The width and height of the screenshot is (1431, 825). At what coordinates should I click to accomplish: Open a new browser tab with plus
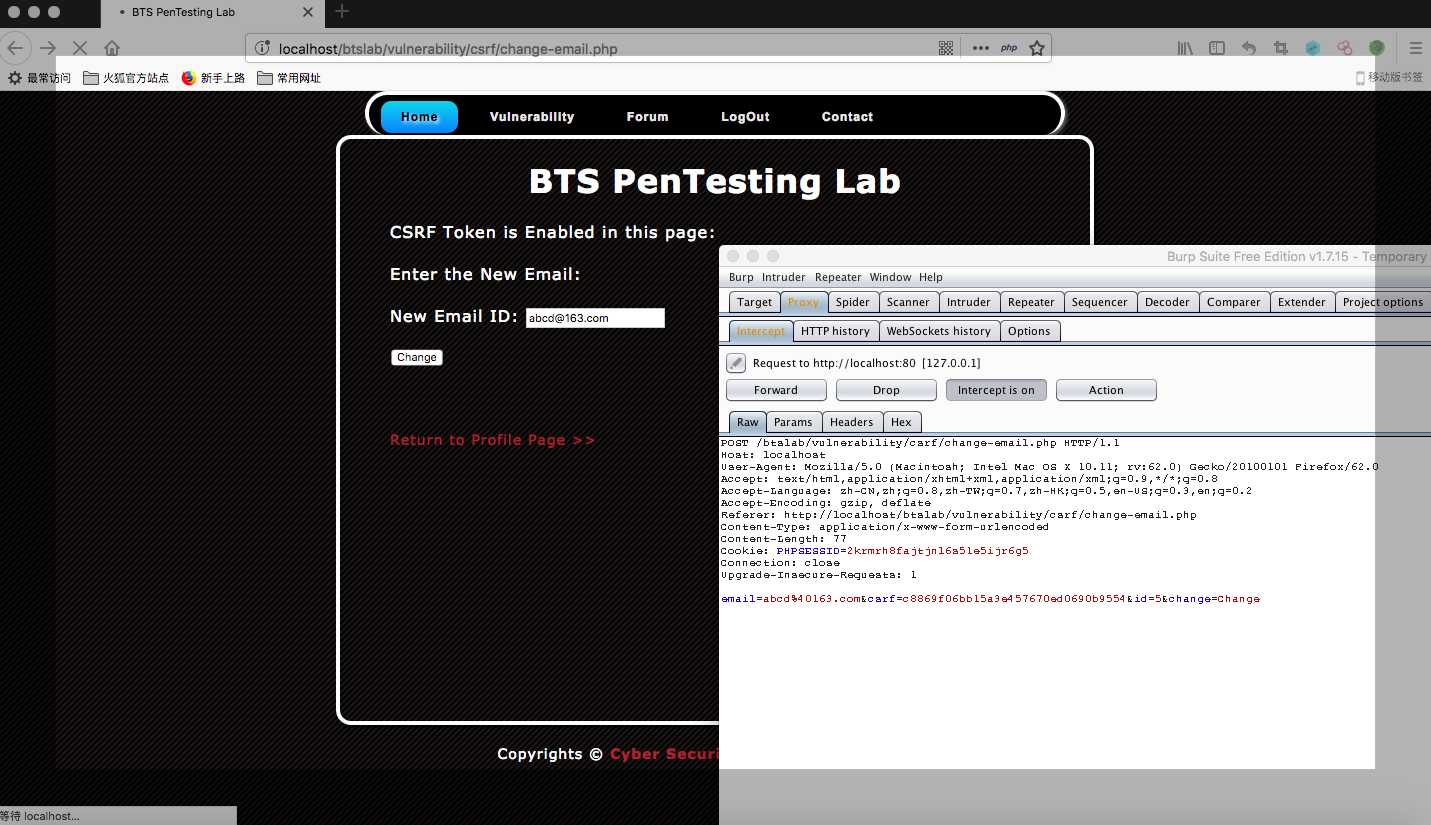(x=342, y=12)
